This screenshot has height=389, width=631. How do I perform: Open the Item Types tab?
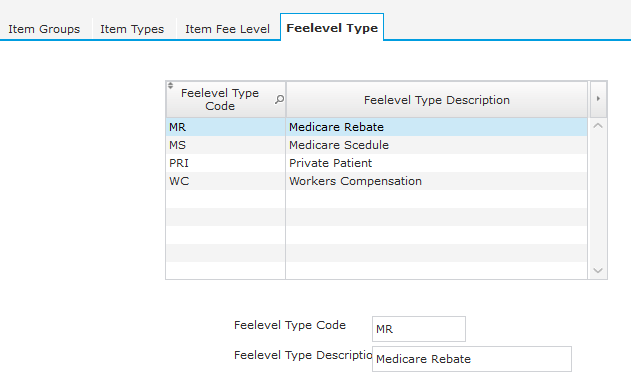pos(132,29)
